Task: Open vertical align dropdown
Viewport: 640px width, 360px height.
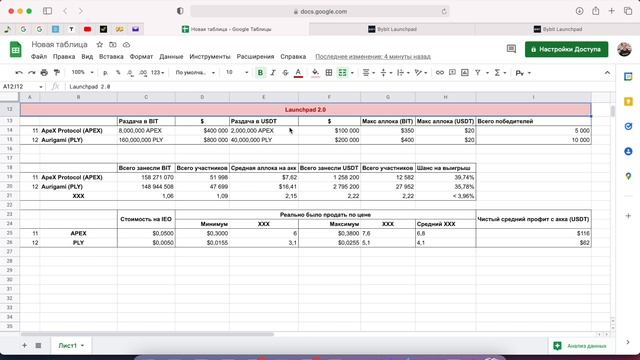Action: pos(386,73)
